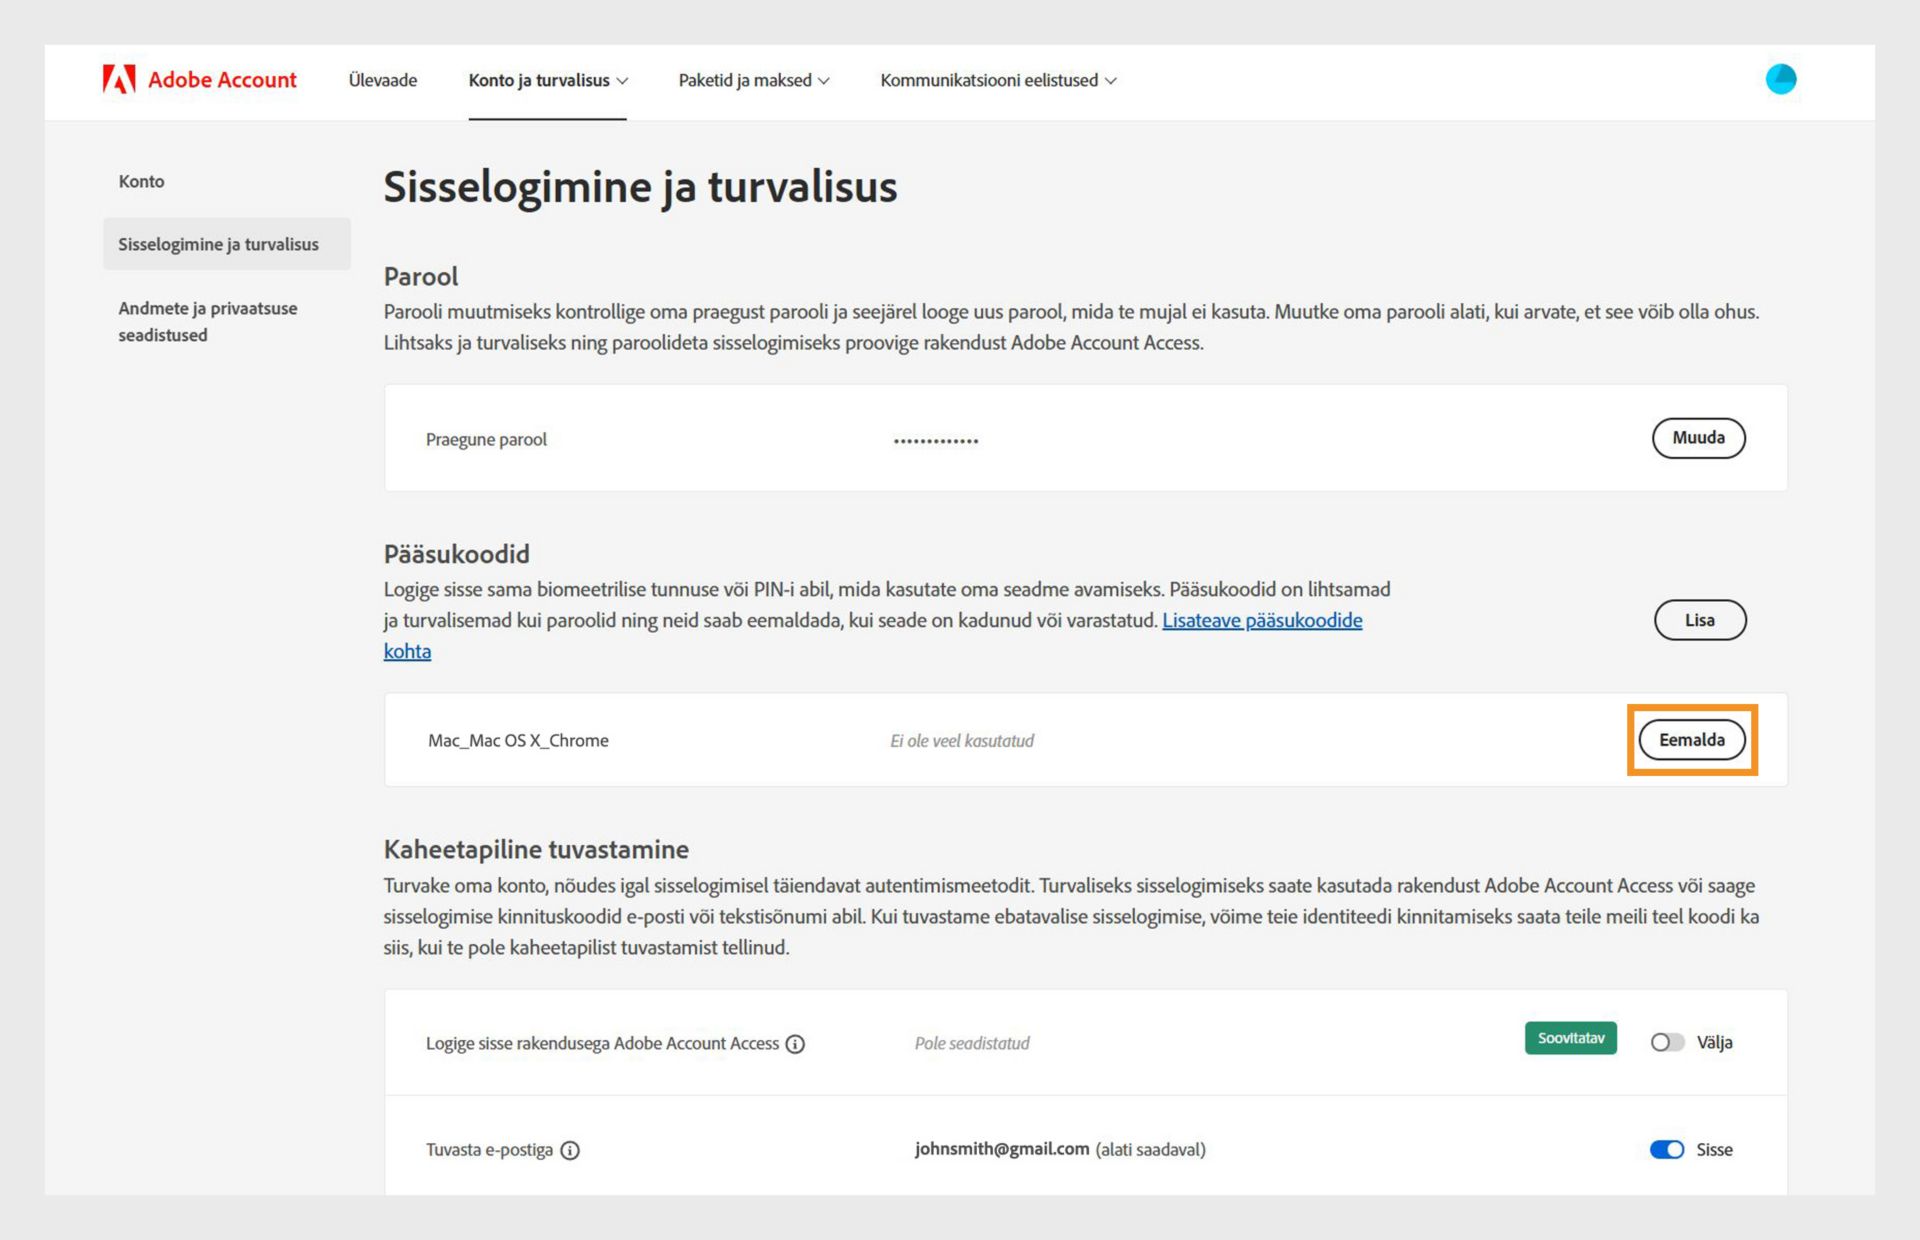Expand Konto ja turvalisus dropdown

(x=548, y=80)
